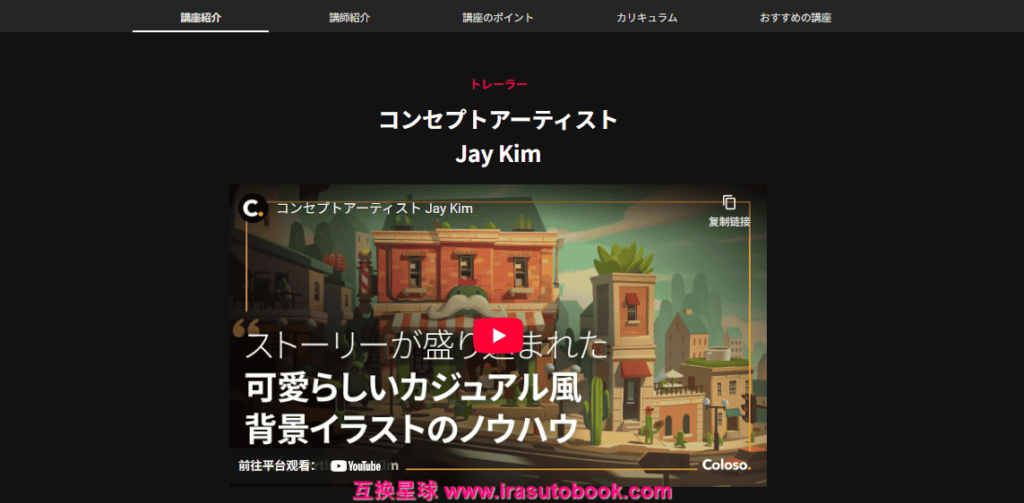Click the 背景イラストのノウハウ caption text
The image size is (1024, 503).
coord(412,428)
